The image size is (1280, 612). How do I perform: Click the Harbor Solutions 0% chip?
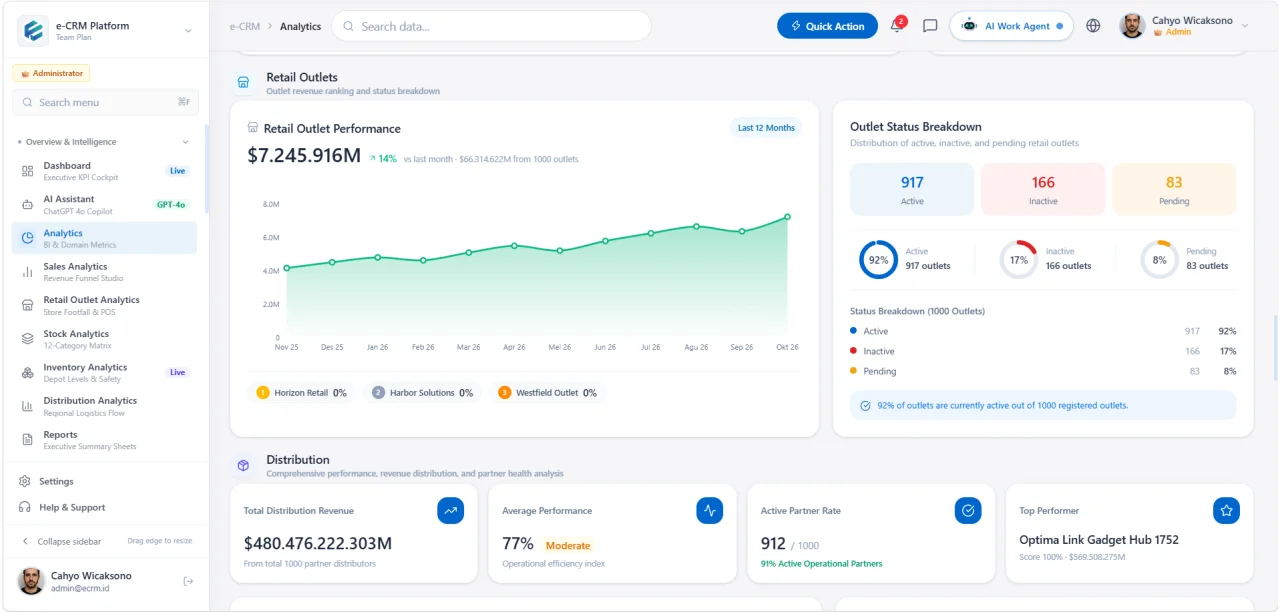coord(422,393)
